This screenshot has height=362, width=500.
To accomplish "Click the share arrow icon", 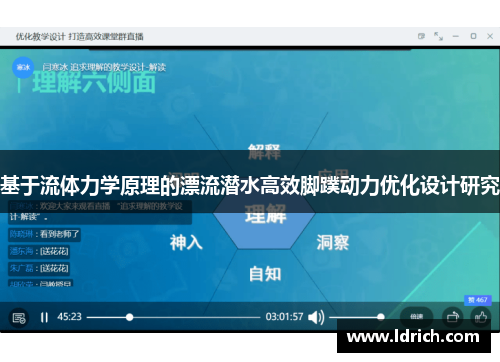I will click(453, 317).
